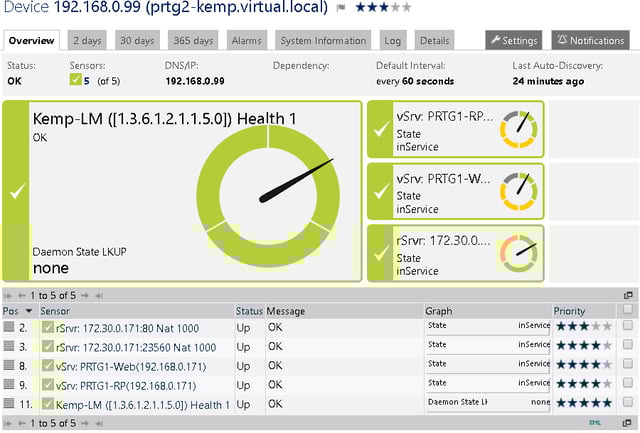Sort table by Message column

tap(286, 311)
